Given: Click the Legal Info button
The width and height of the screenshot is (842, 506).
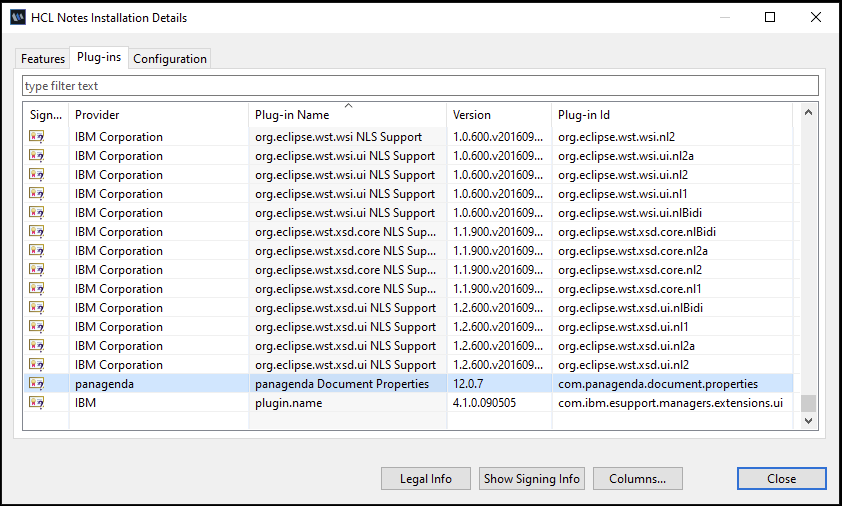Looking at the screenshot, I should [426, 479].
